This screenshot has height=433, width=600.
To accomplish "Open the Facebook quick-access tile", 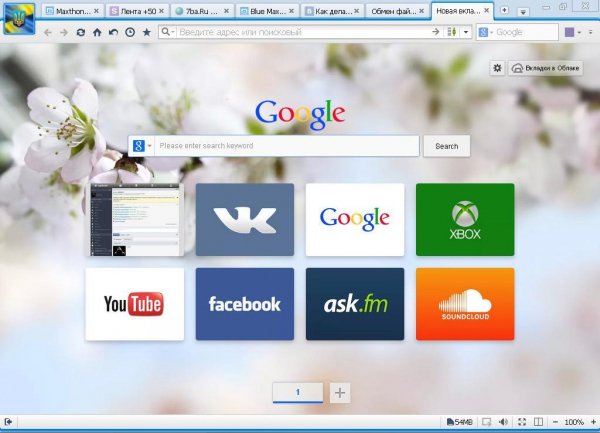I will point(245,304).
